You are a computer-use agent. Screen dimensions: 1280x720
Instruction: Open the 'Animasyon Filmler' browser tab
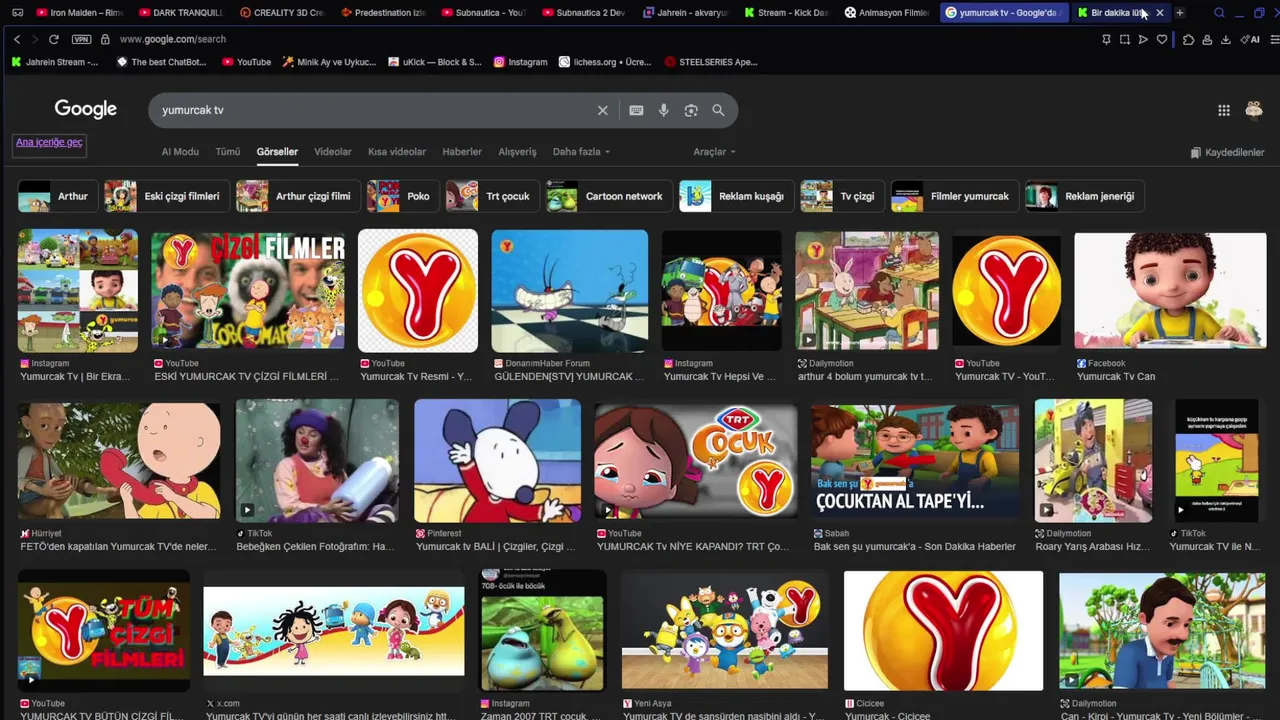(x=887, y=13)
